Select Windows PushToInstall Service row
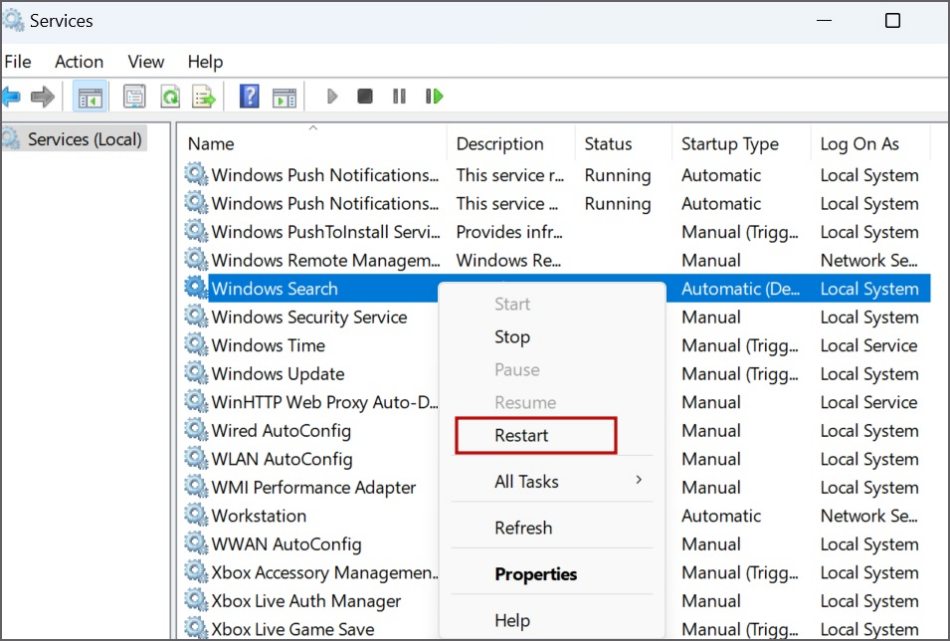The image size is (950, 641). tap(326, 232)
